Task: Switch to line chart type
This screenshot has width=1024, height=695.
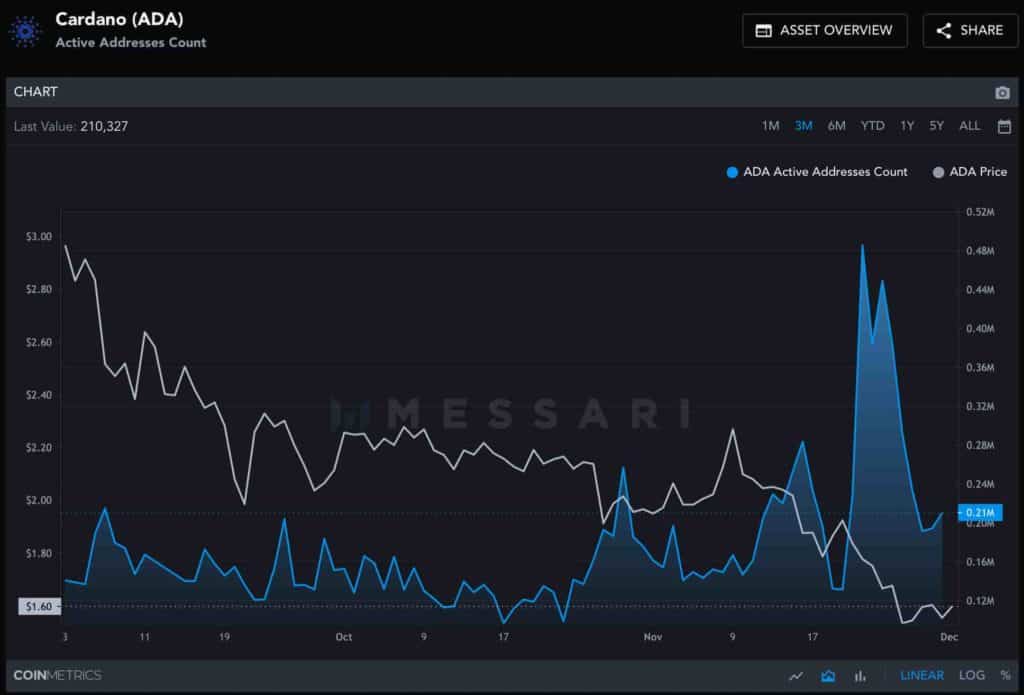Action: pyautogui.click(x=796, y=676)
